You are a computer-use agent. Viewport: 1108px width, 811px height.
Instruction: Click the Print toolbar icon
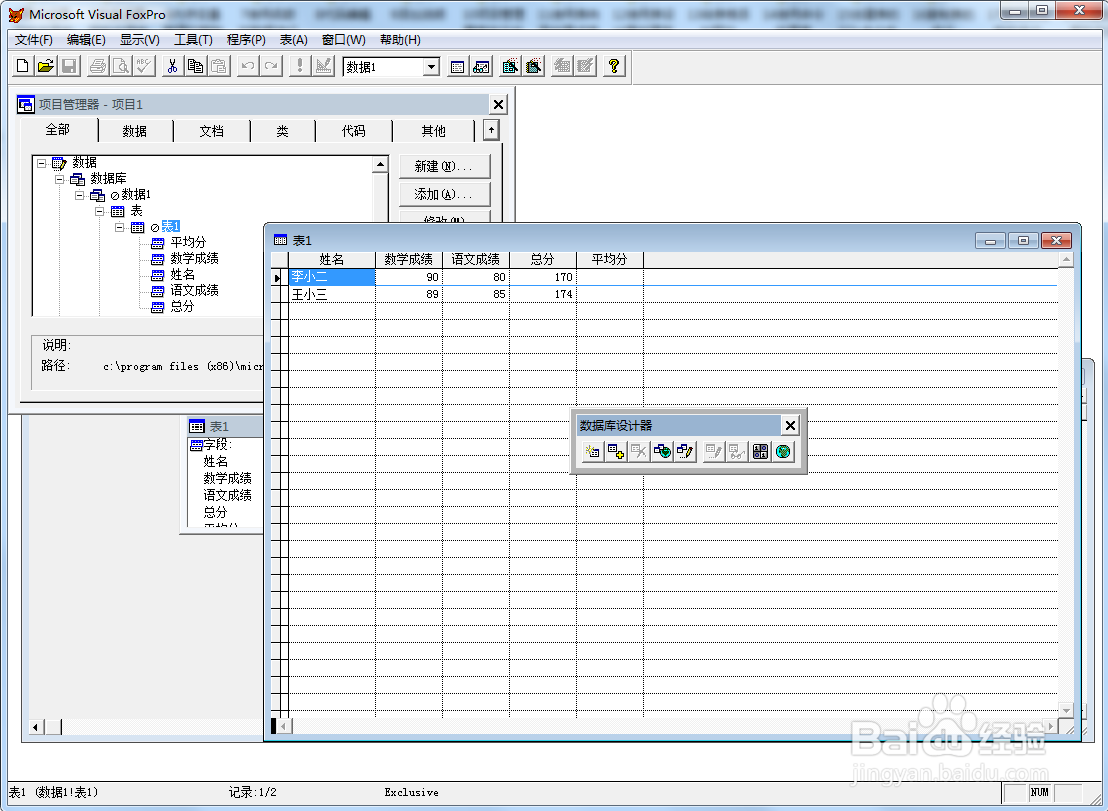98,66
